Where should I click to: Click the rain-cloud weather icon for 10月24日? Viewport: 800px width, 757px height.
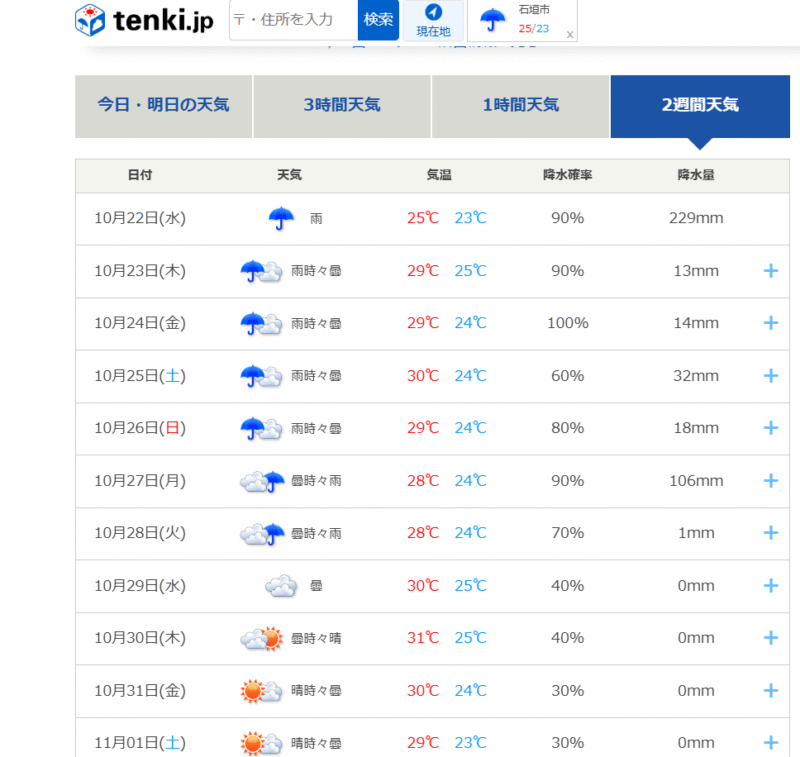pyautogui.click(x=261, y=323)
